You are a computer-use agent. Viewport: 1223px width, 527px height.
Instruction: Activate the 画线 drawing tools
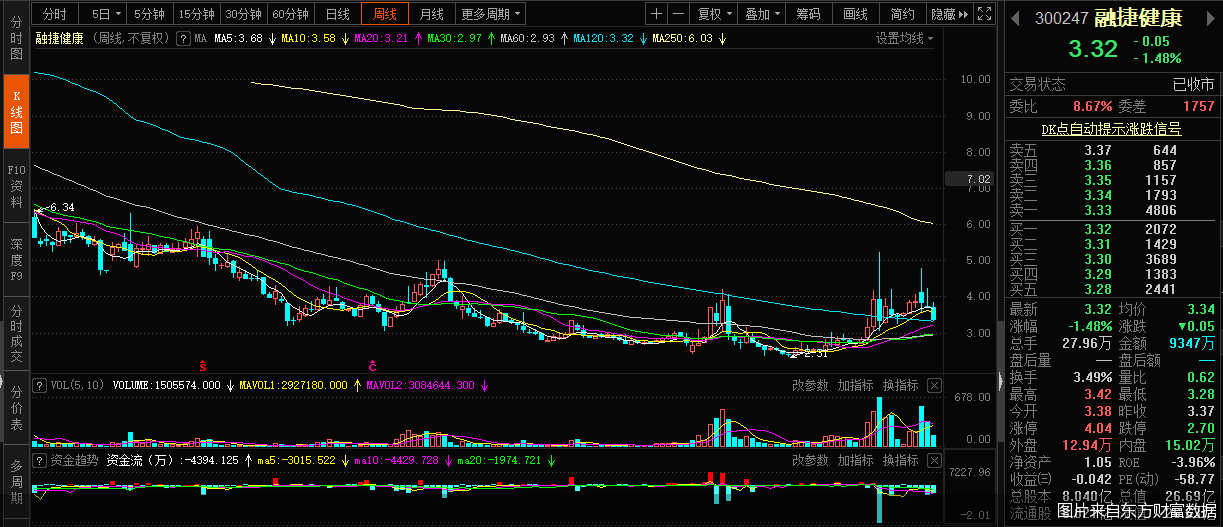tap(855, 14)
